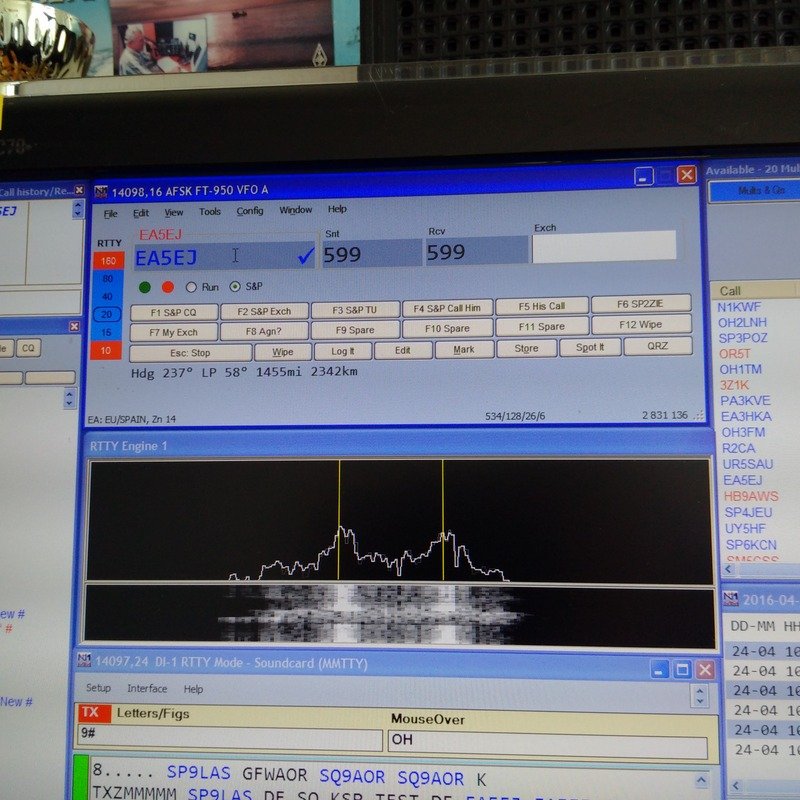Image resolution: width=800 pixels, height=800 pixels.
Task: Click the empty Exch input field
Action: 603,247
